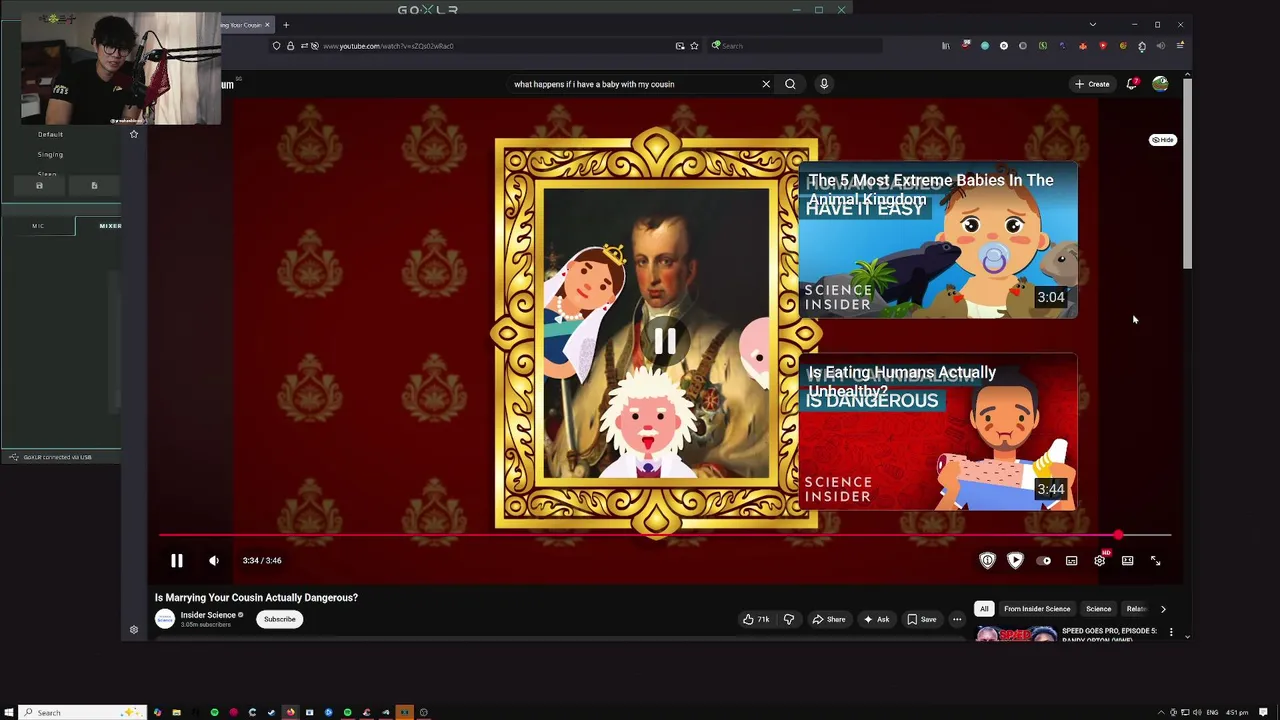1280x720 pixels.
Task: Select the Default profile in GoXLR
Action: (x=50, y=134)
